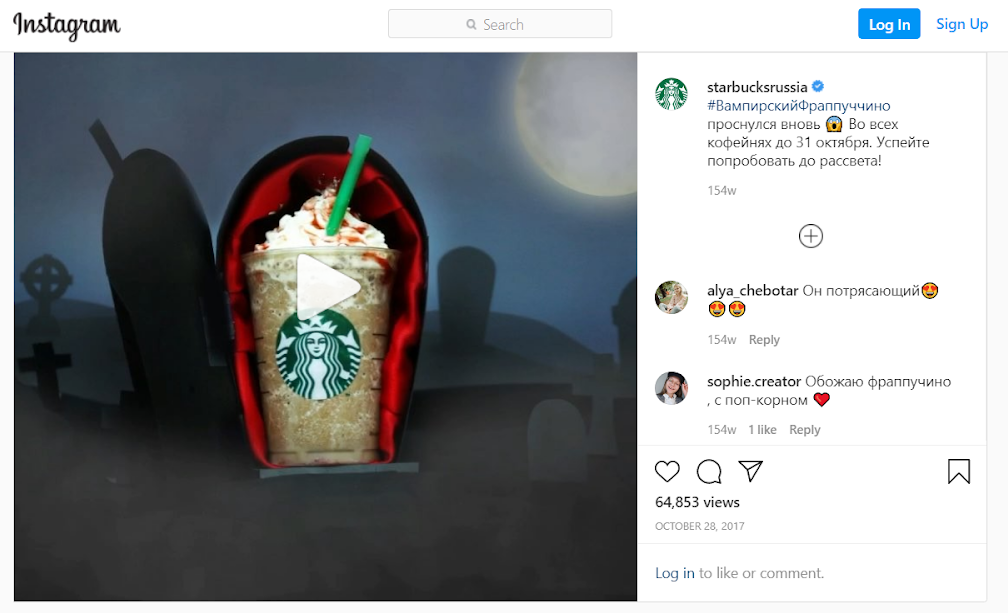Save the post with the bookmark icon
Image resolution: width=1008 pixels, height=613 pixels.
(x=958, y=471)
